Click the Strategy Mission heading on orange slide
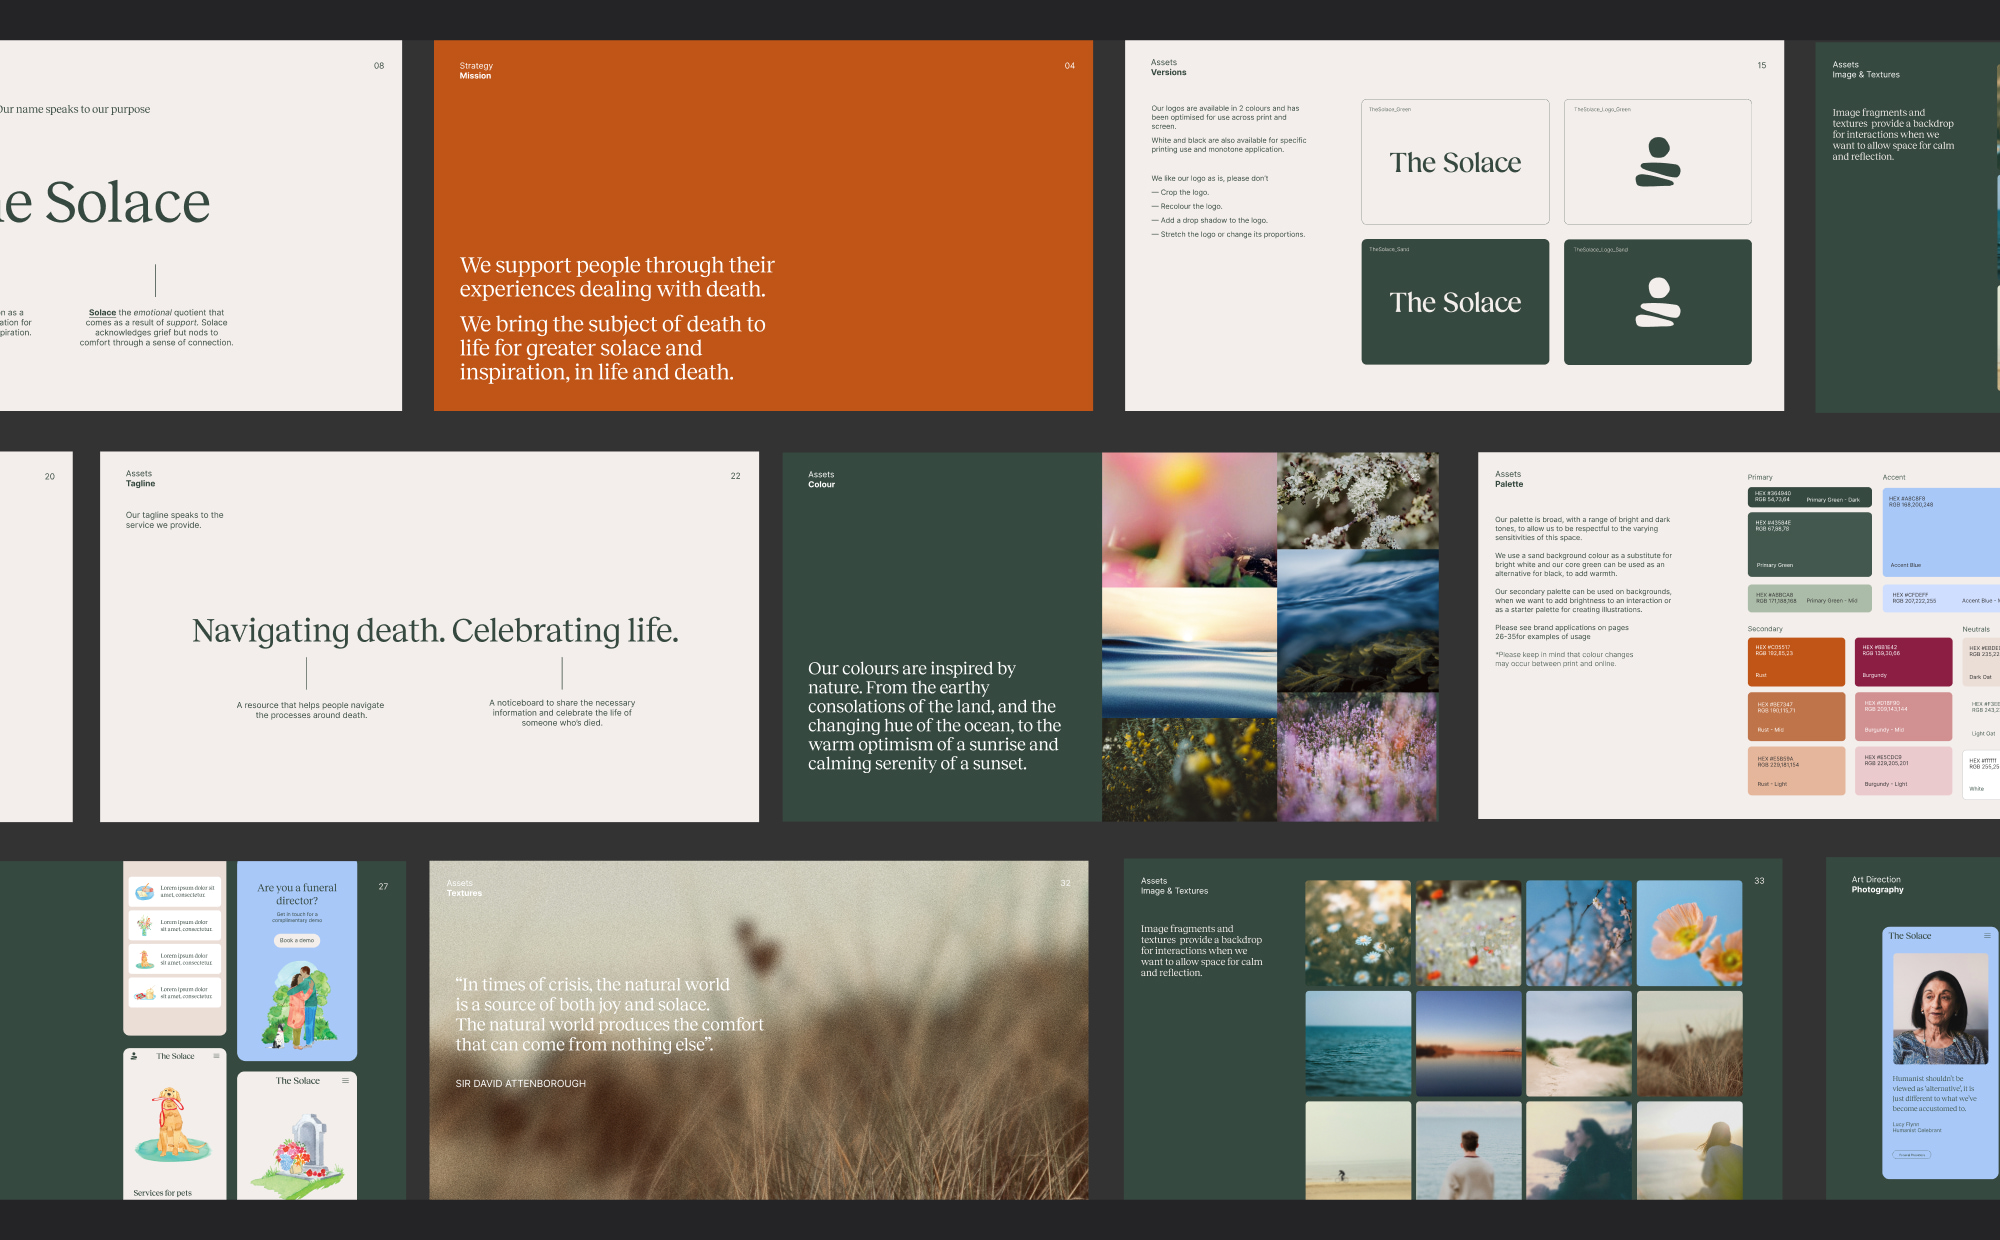The height and width of the screenshot is (1240, 2000). tap(476, 71)
